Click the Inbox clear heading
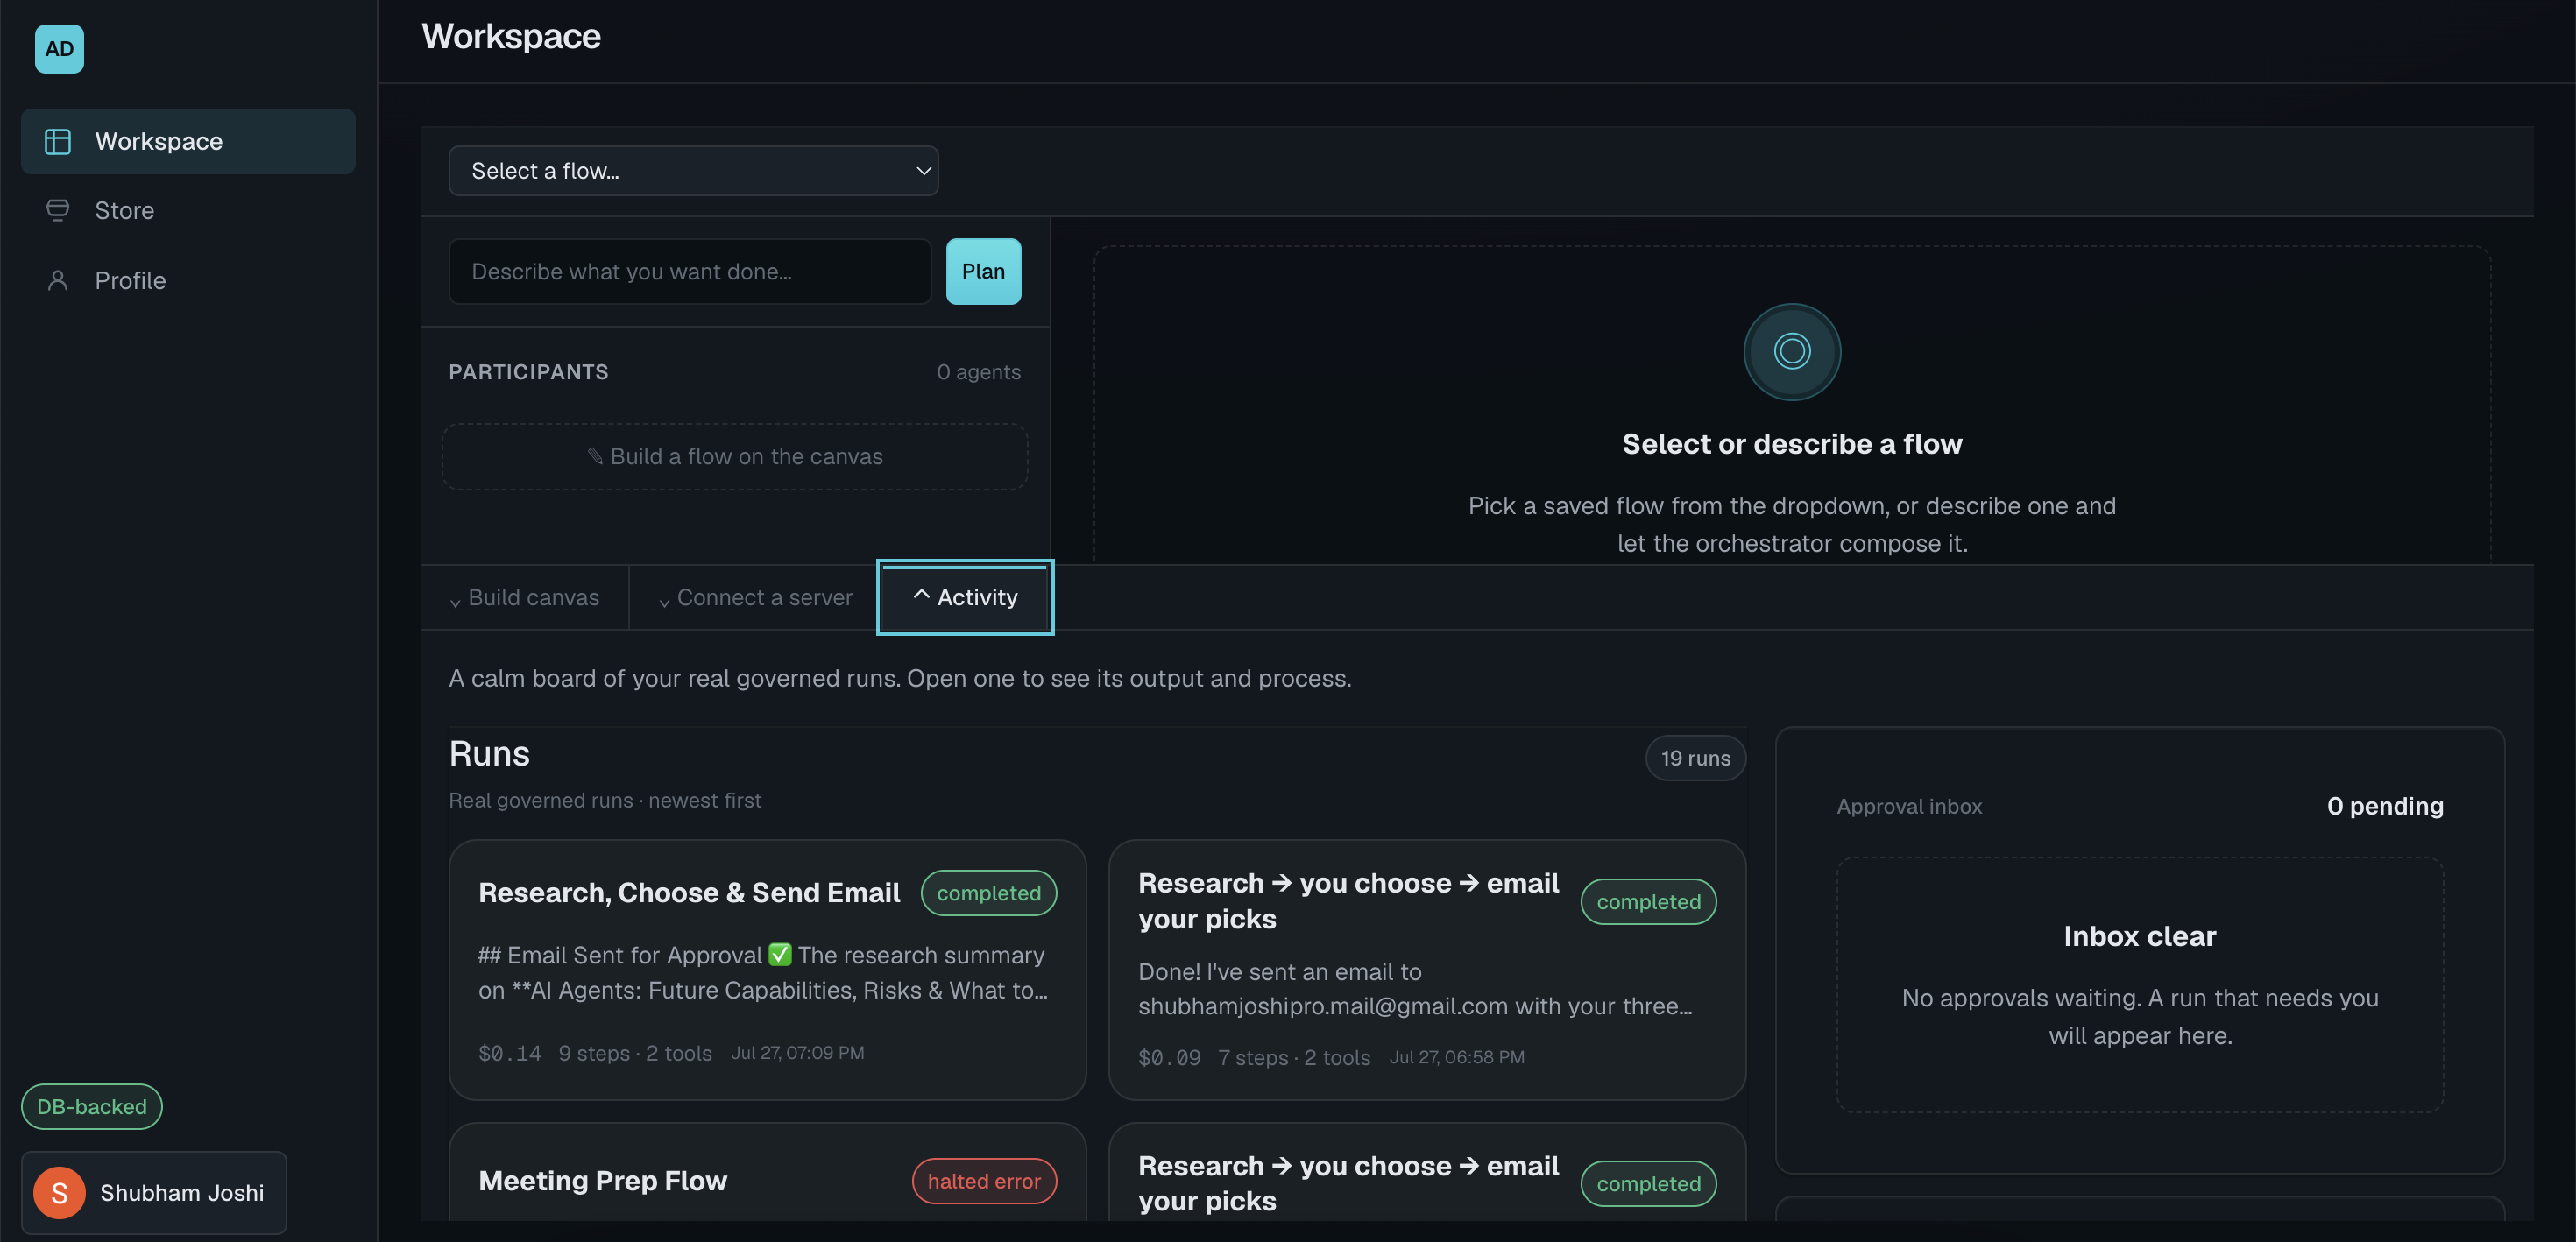This screenshot has height=1242, width=2576. 2140,937
